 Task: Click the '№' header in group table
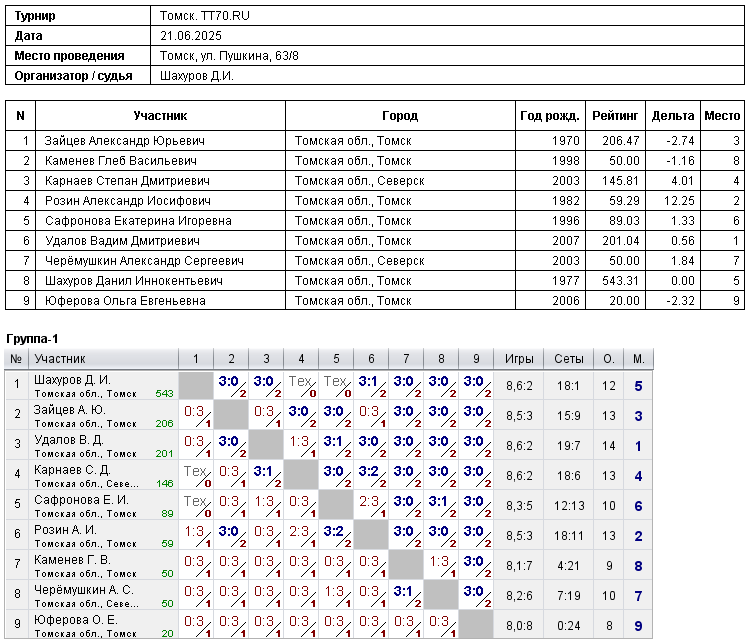coord(16,359)
